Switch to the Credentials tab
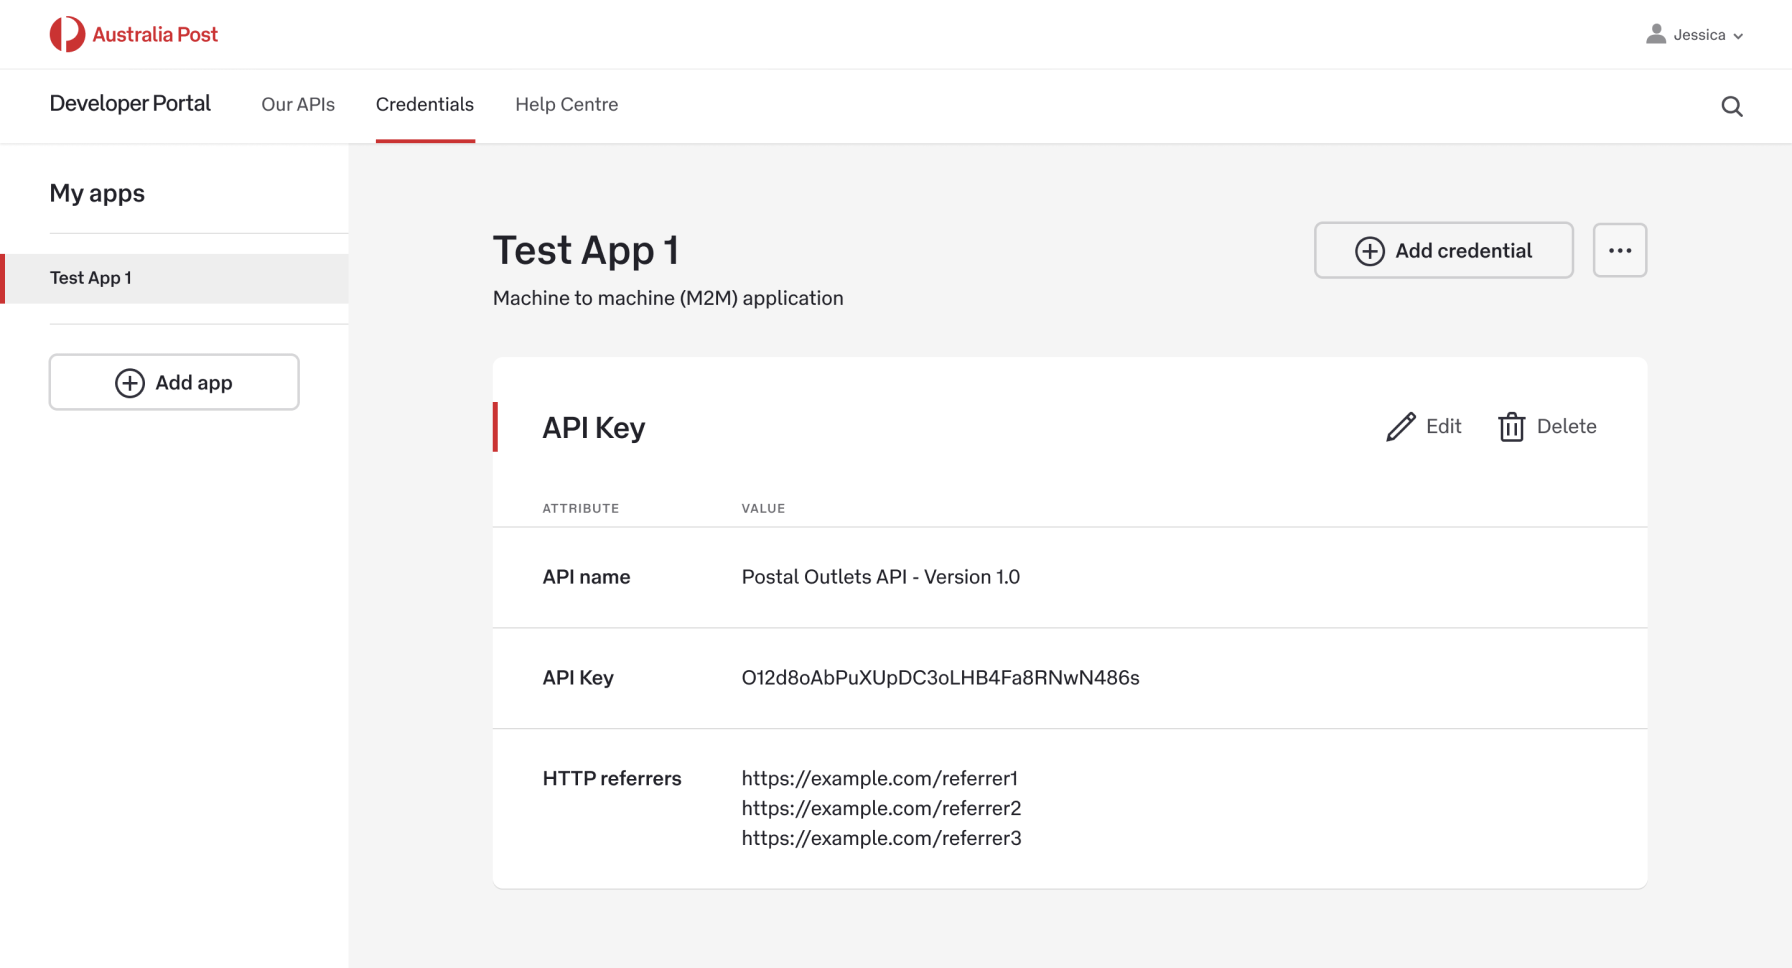The image size is (1792, 968). [x=425, y=105]
